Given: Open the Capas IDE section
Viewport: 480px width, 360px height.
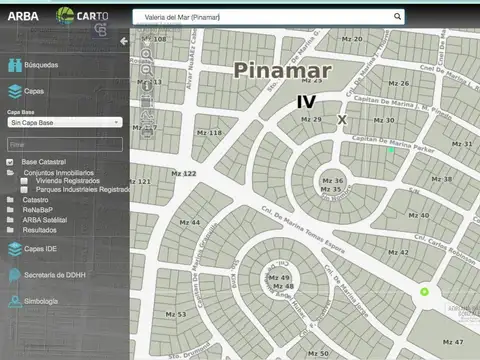Looking at the screenshot, I should point(40,249).
